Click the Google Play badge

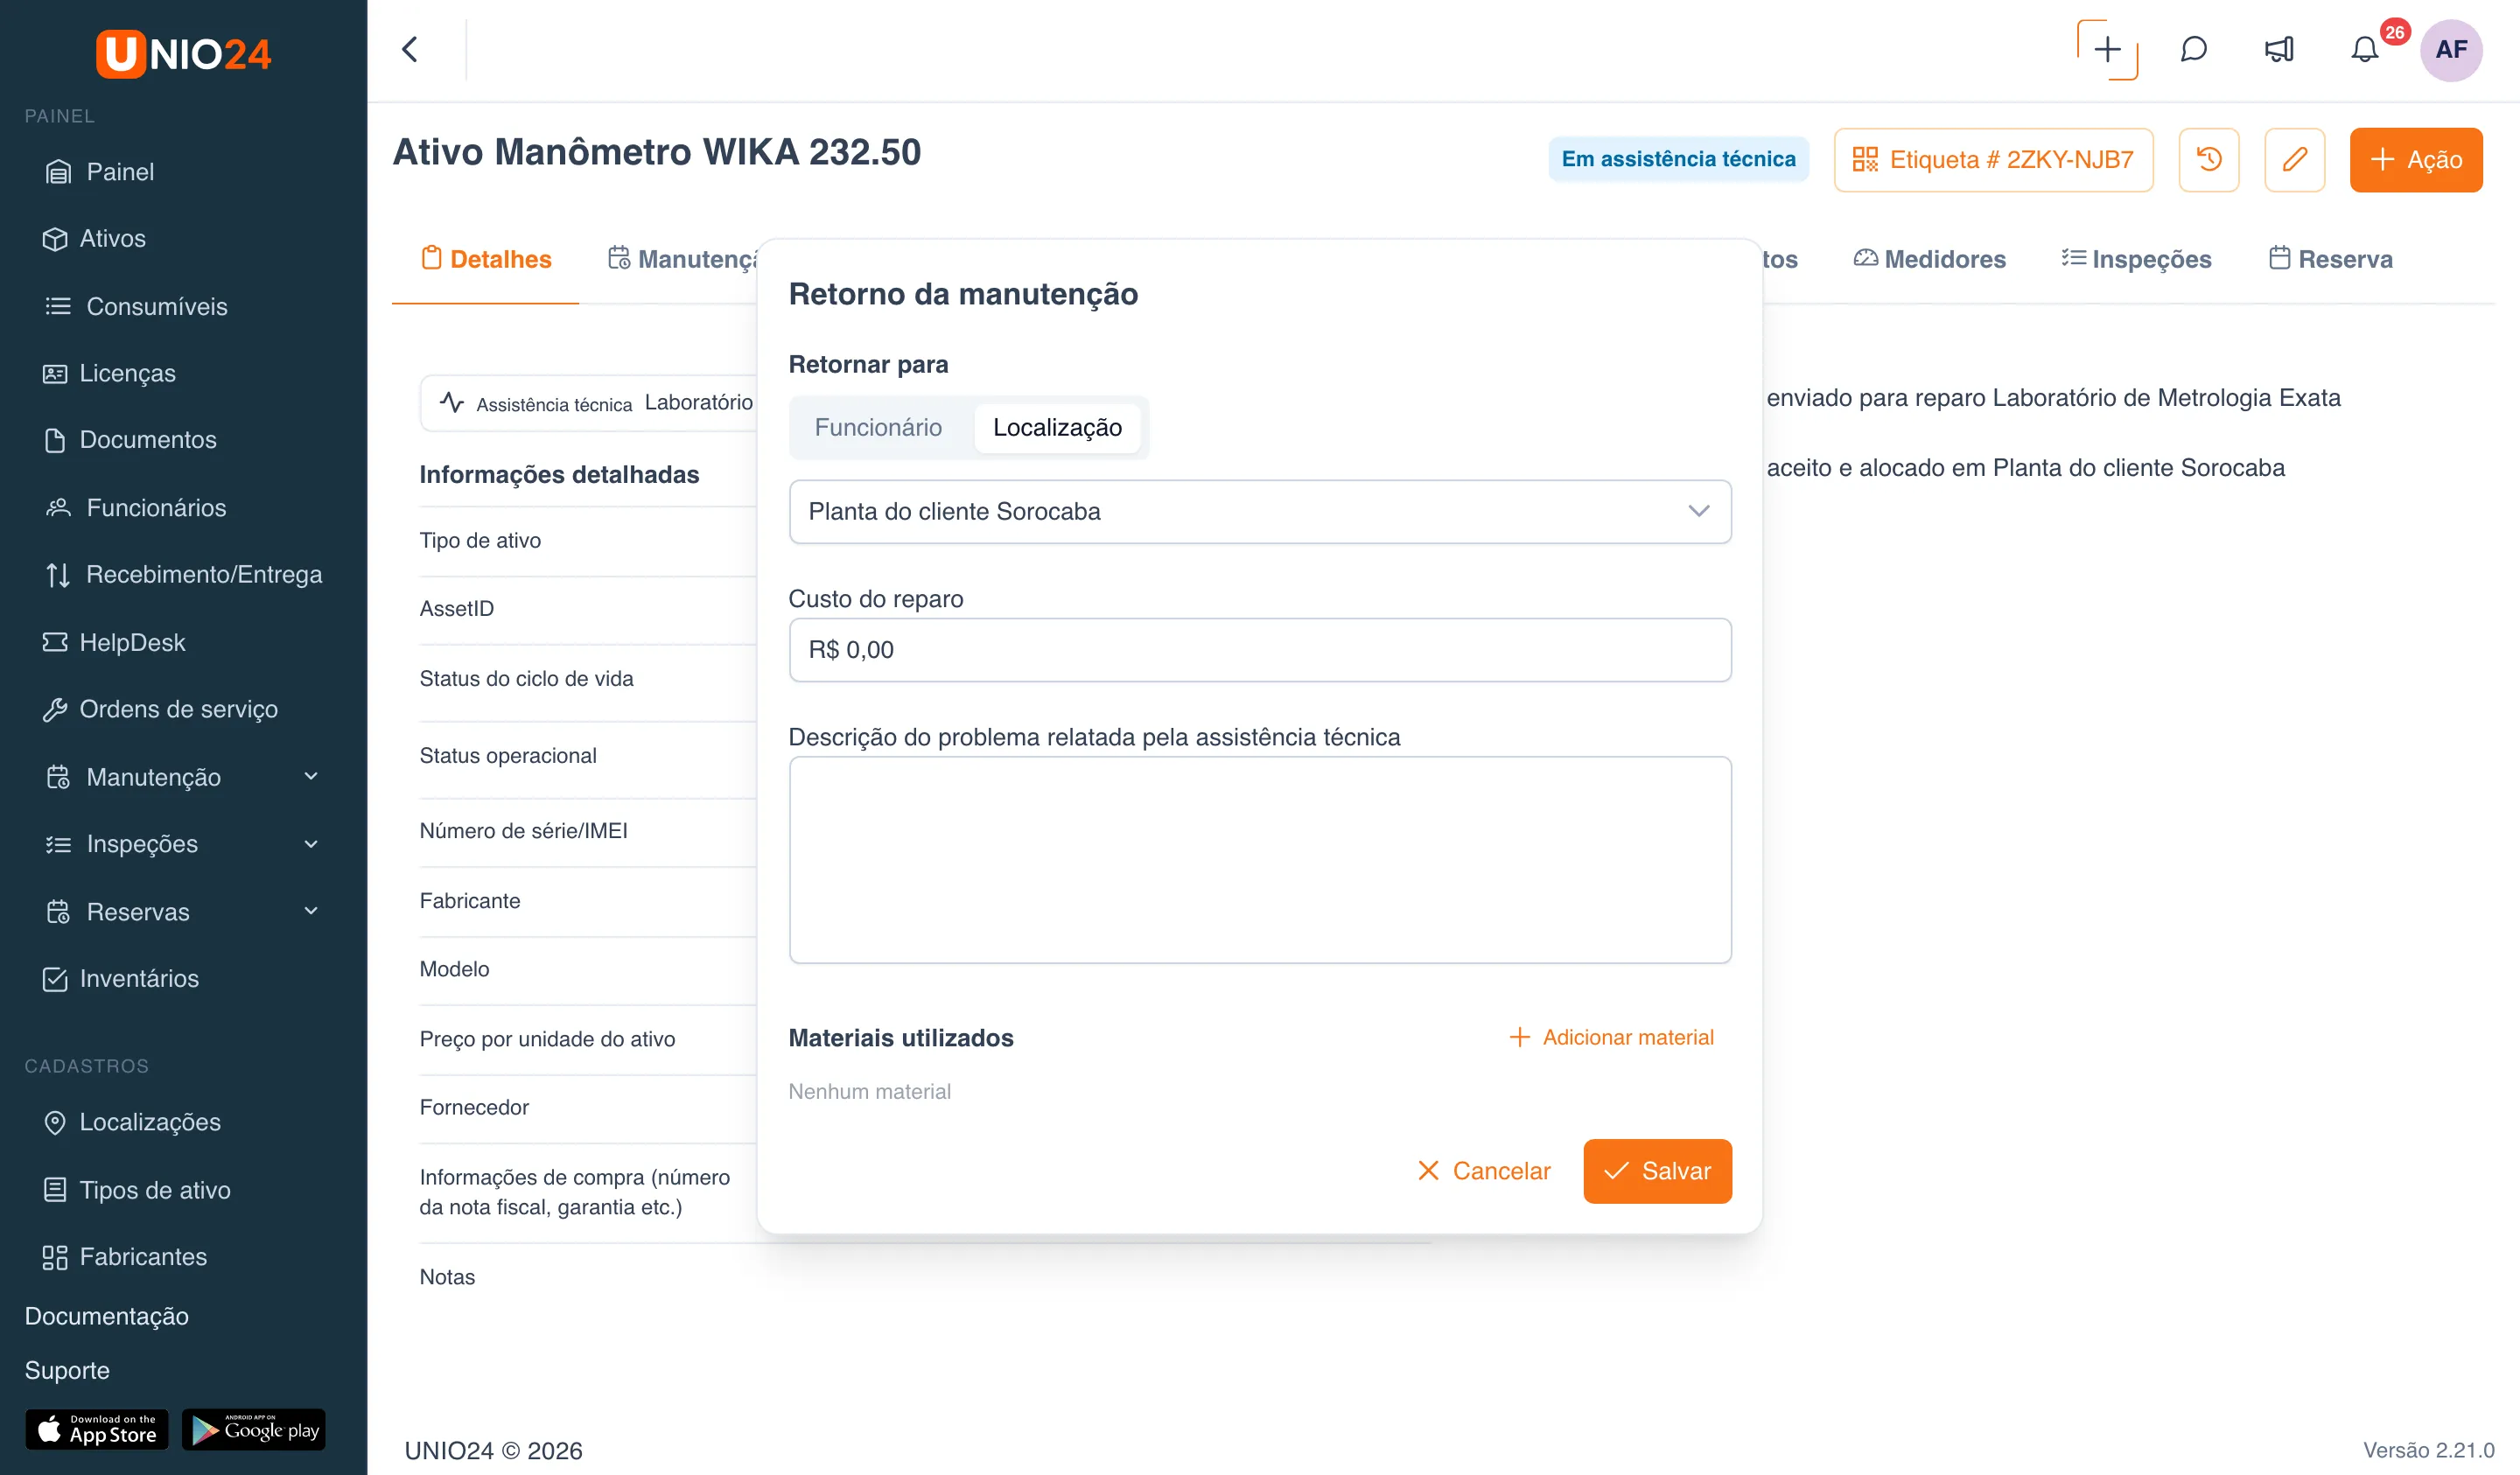point(254,1429)
